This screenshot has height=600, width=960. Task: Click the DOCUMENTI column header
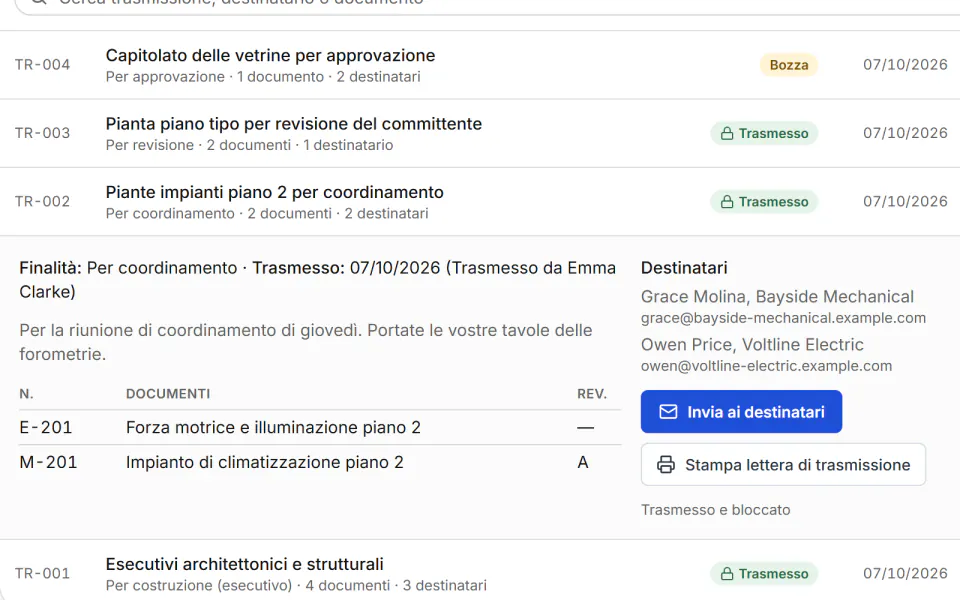[168, 394]
